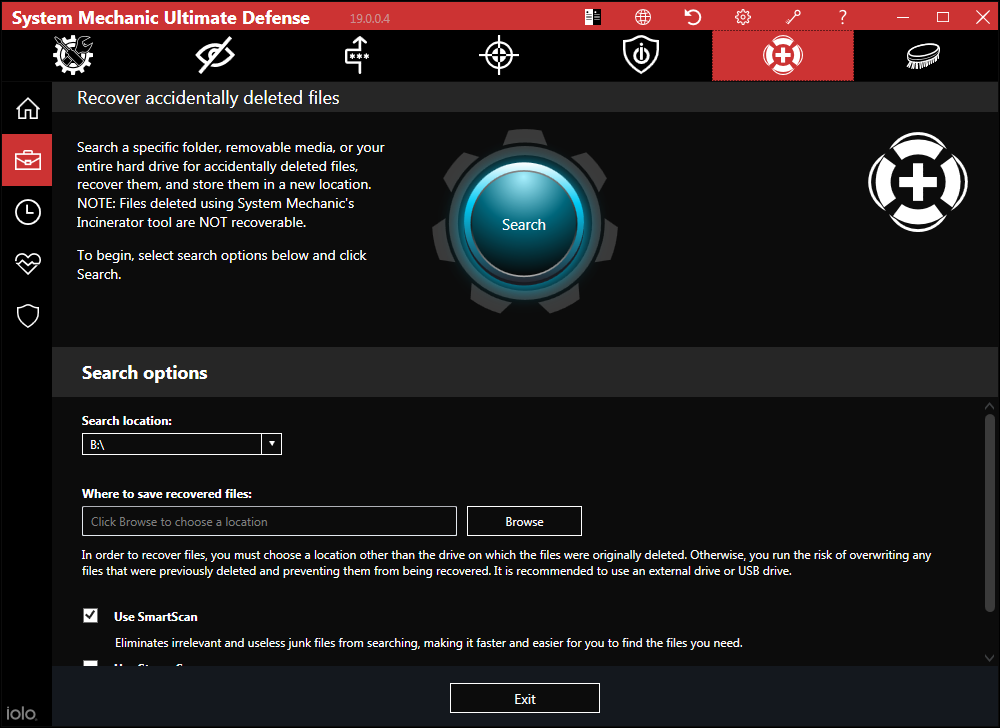Click the scroll down arrow in Search options

[x=989, y=658]
